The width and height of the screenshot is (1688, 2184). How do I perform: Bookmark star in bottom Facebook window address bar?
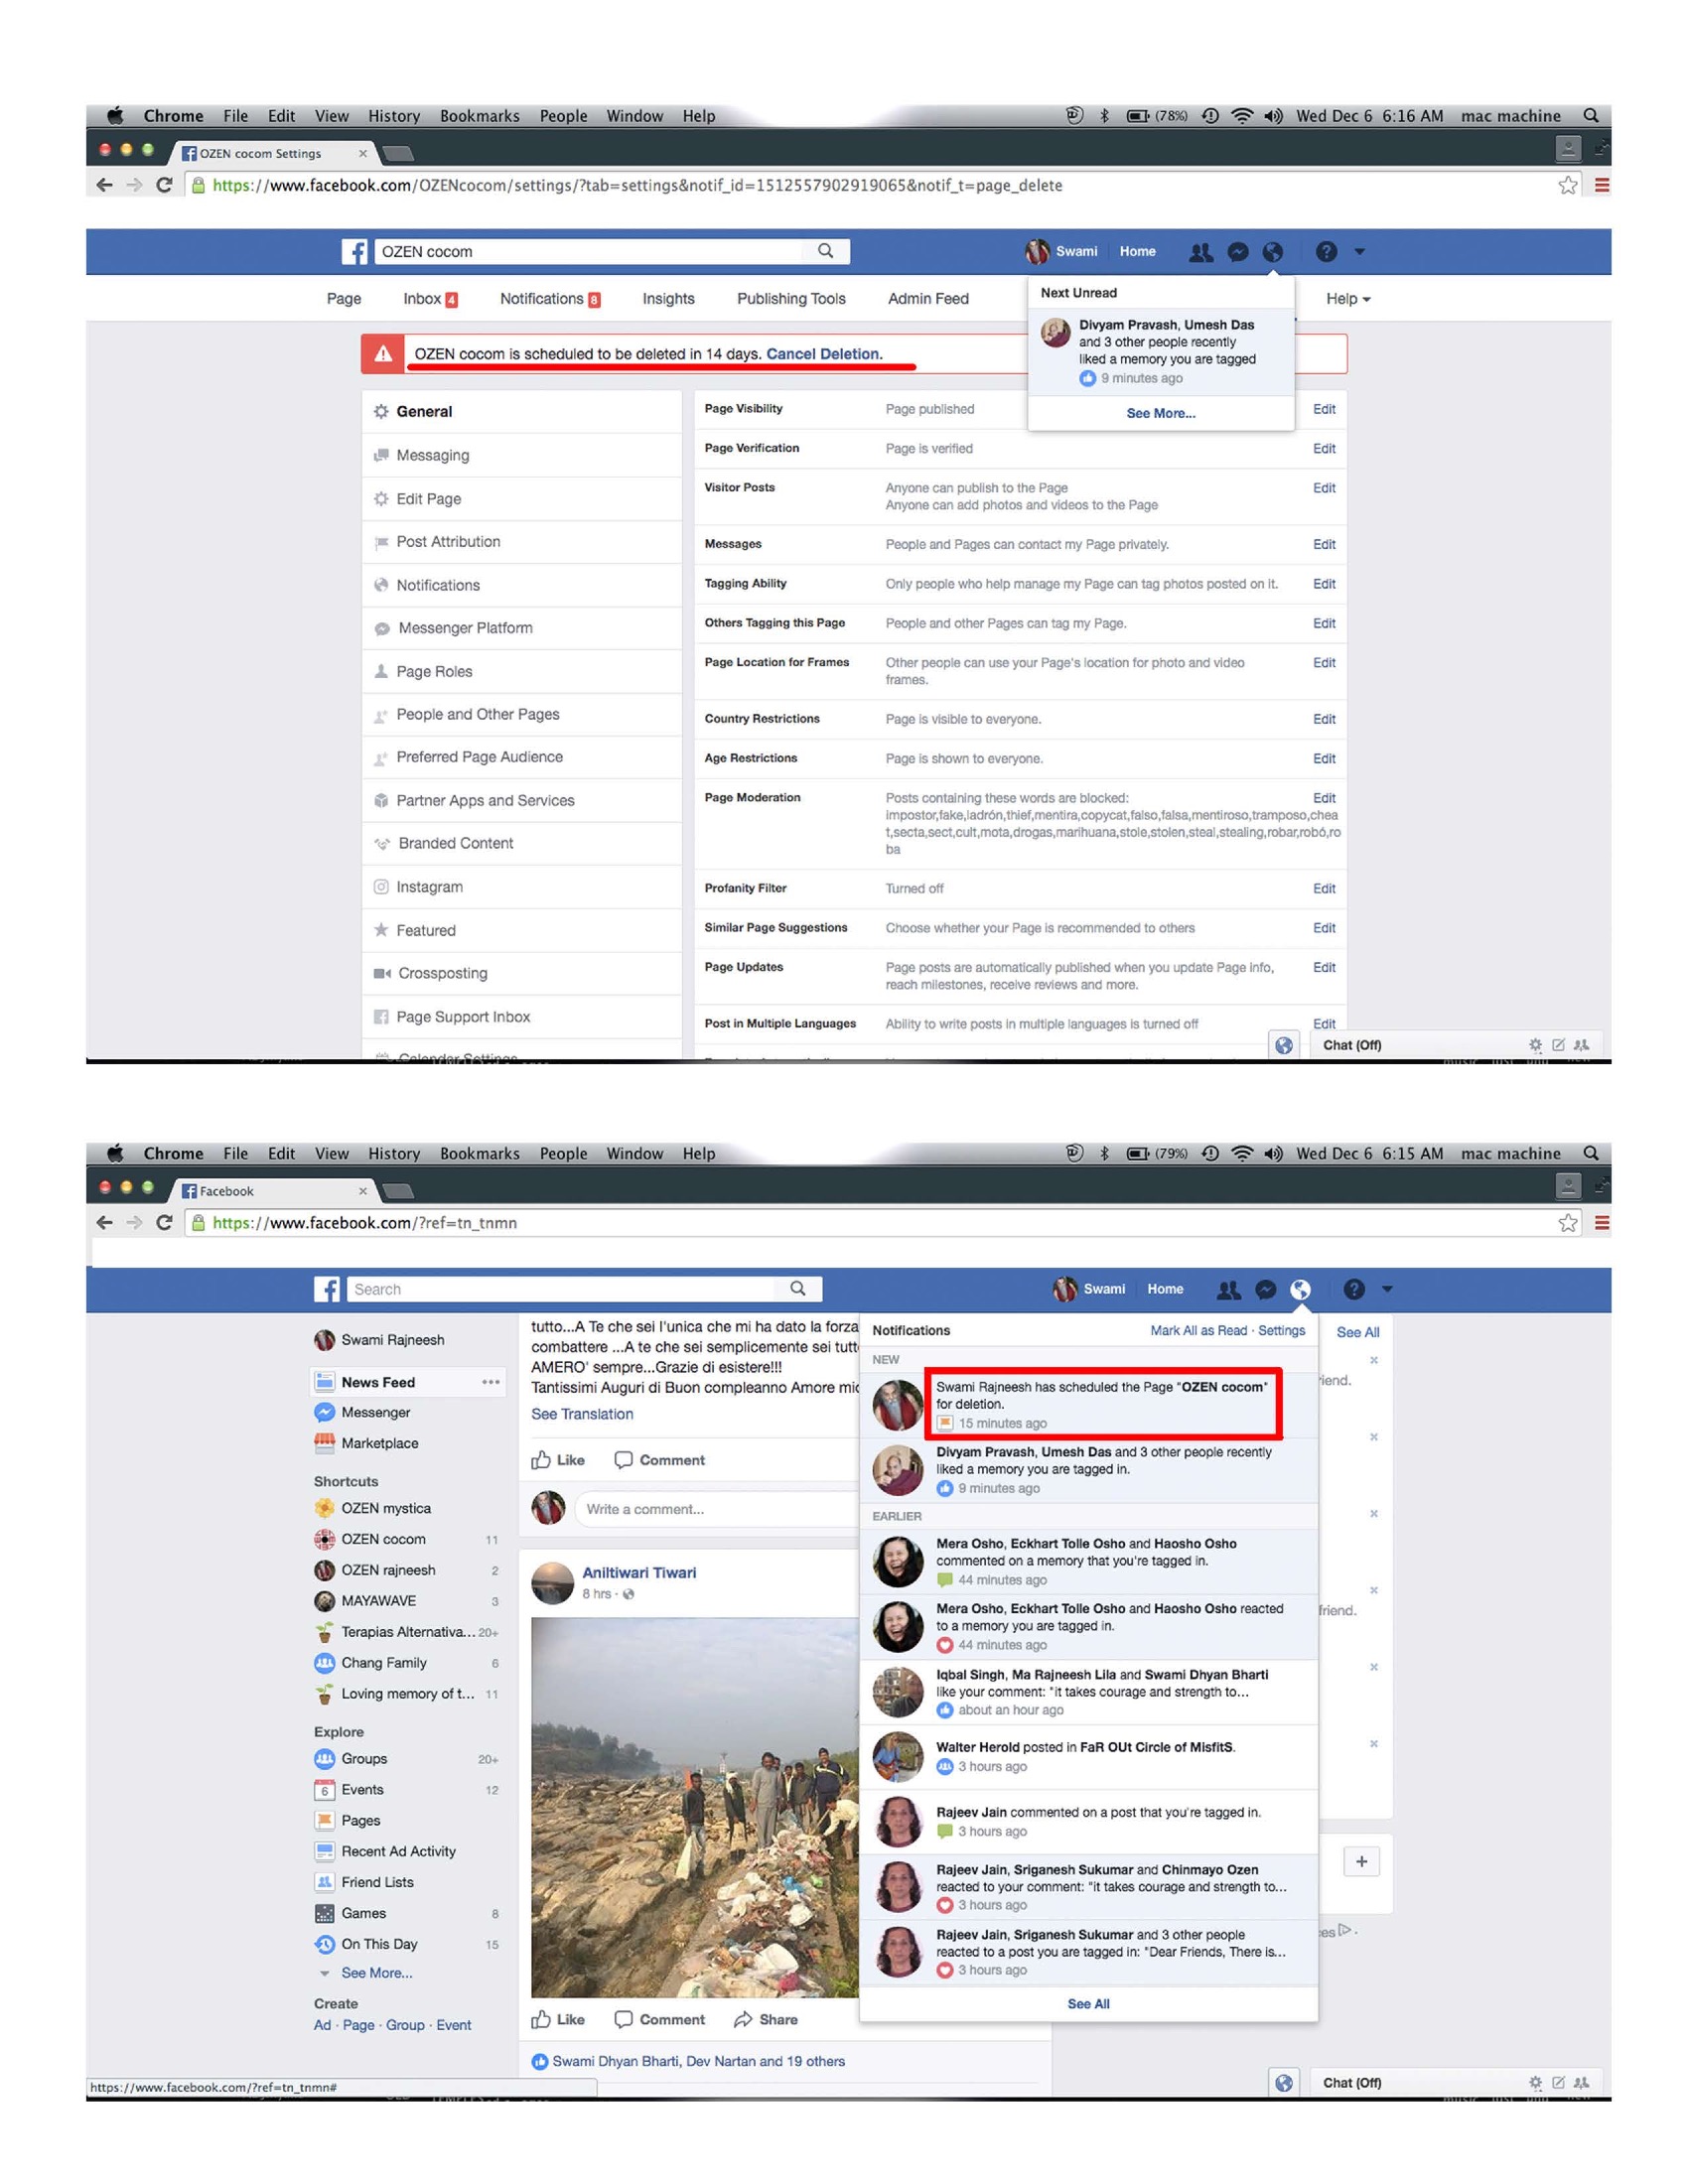pyautogui.click(x=1567, y=1223)
